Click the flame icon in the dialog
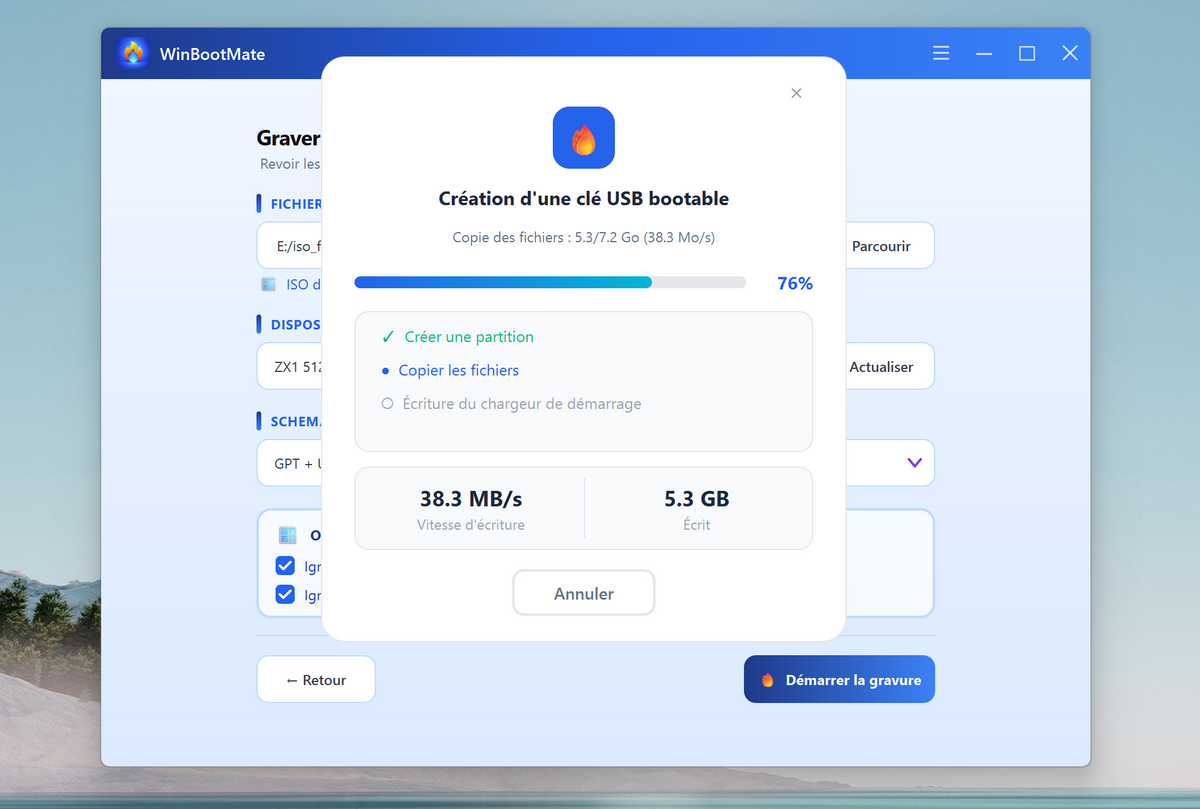This screenshot has height=809, width=1200. pyautogui.click(x=583, y=138)
